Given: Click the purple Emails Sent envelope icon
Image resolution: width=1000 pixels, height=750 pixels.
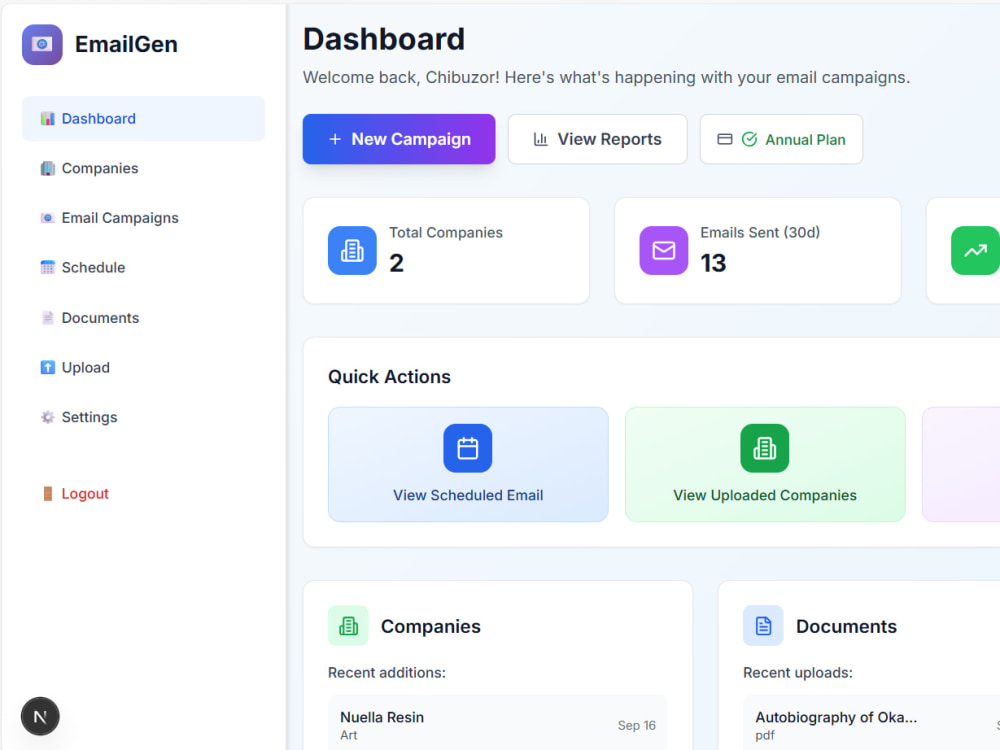Looking at the screenshot, I should (664, 251).
